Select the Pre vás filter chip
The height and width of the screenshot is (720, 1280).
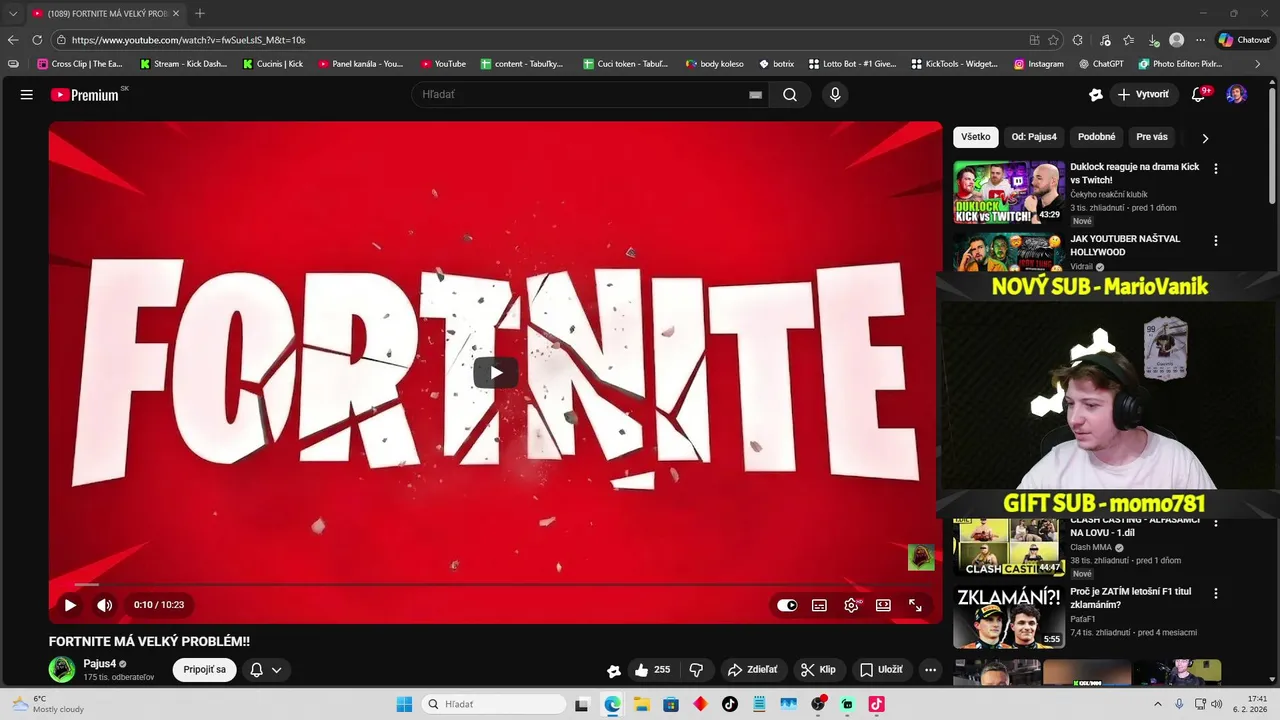tap(1152, 137)
